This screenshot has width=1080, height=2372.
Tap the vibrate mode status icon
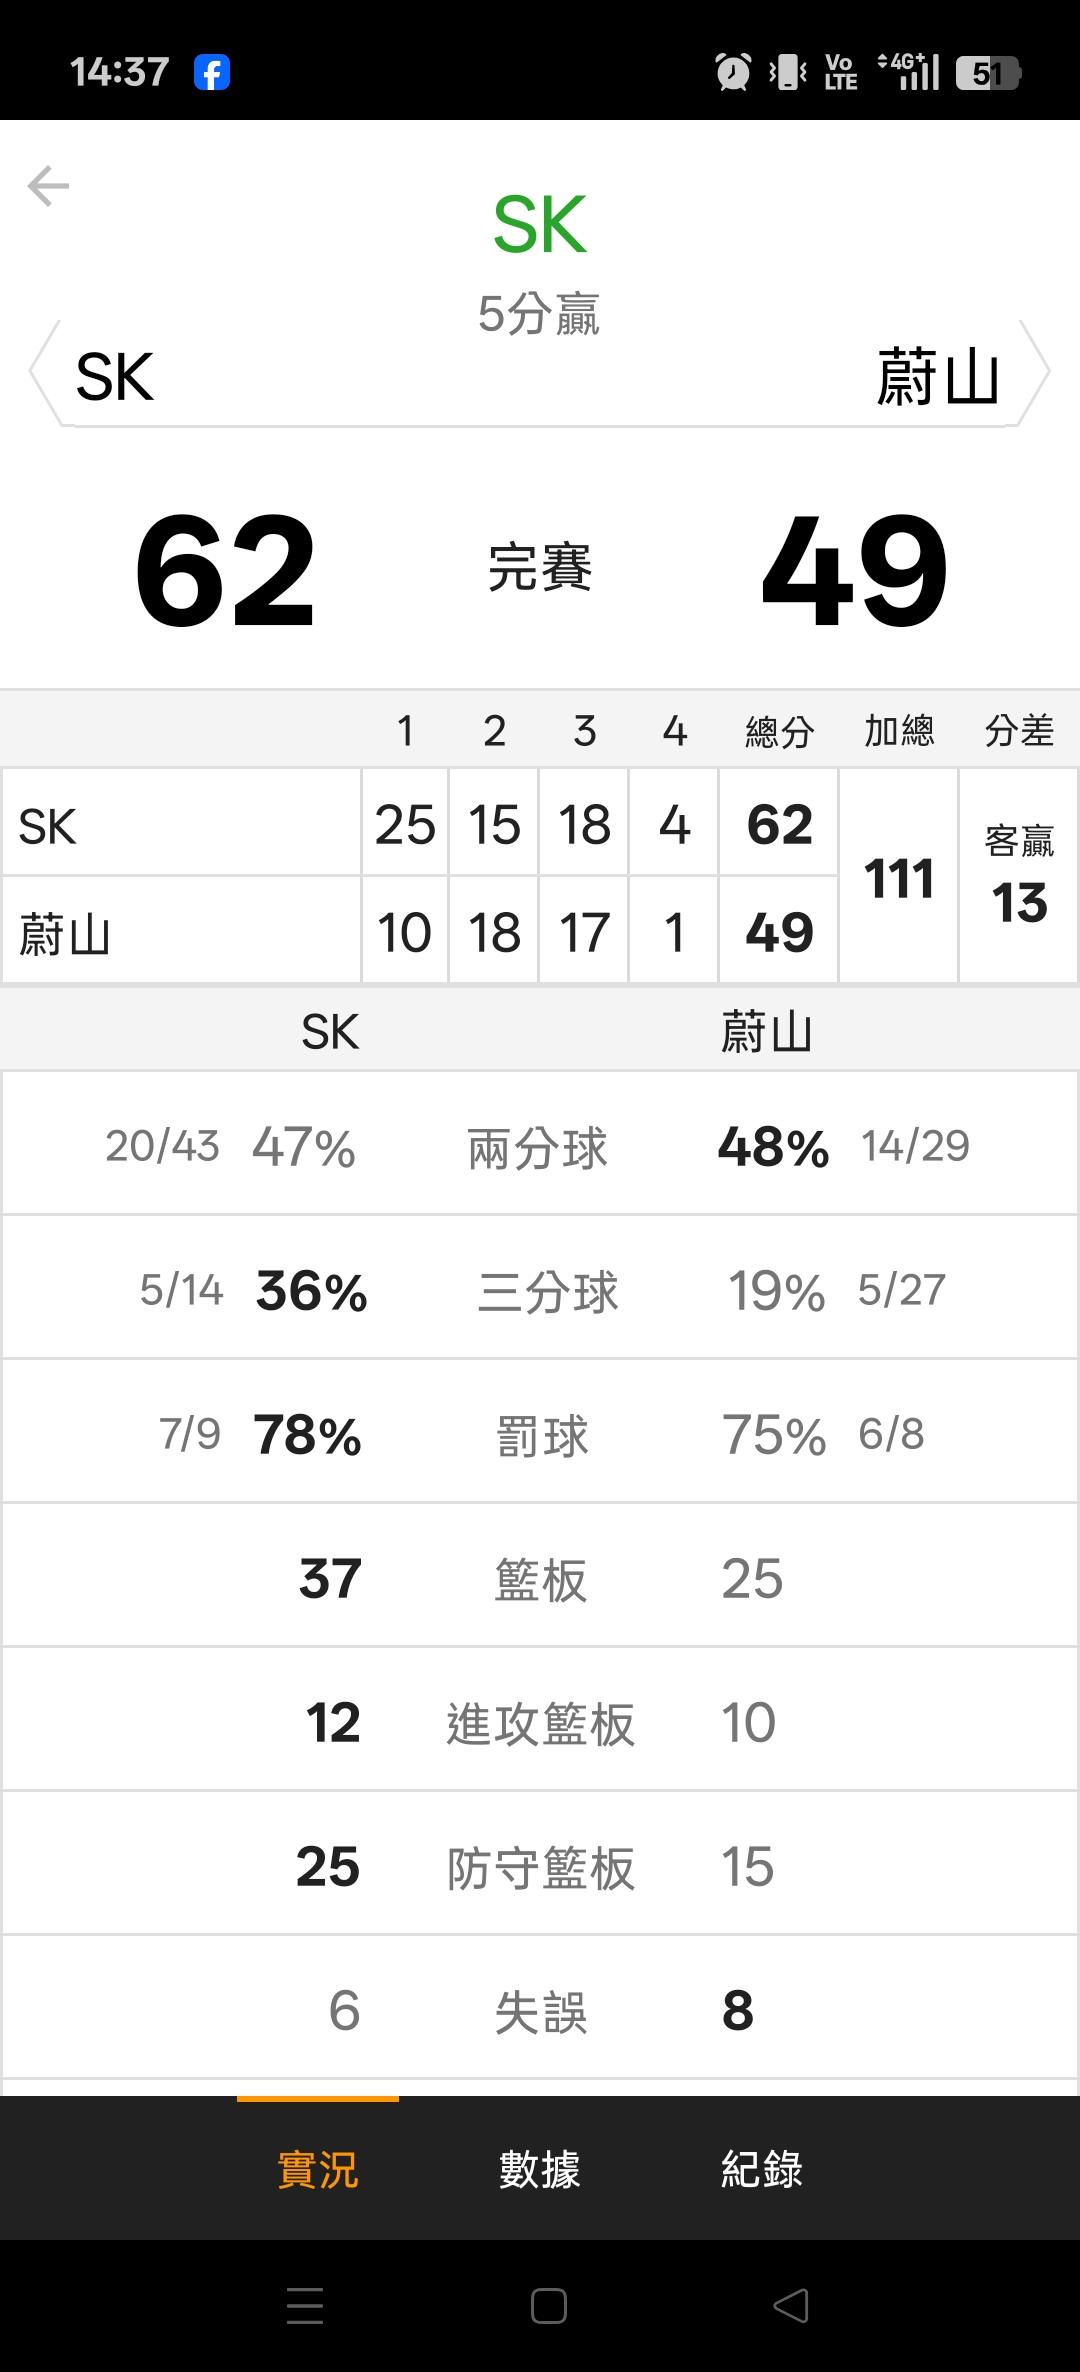tap(788, 72)
